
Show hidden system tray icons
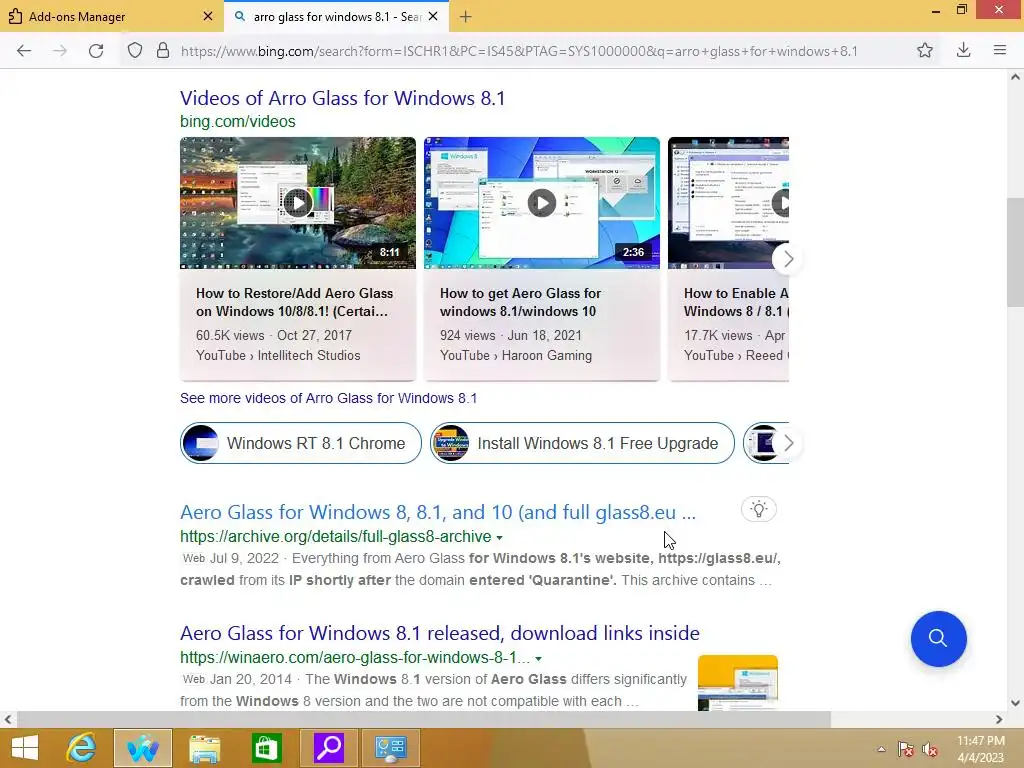pos(881,749)
